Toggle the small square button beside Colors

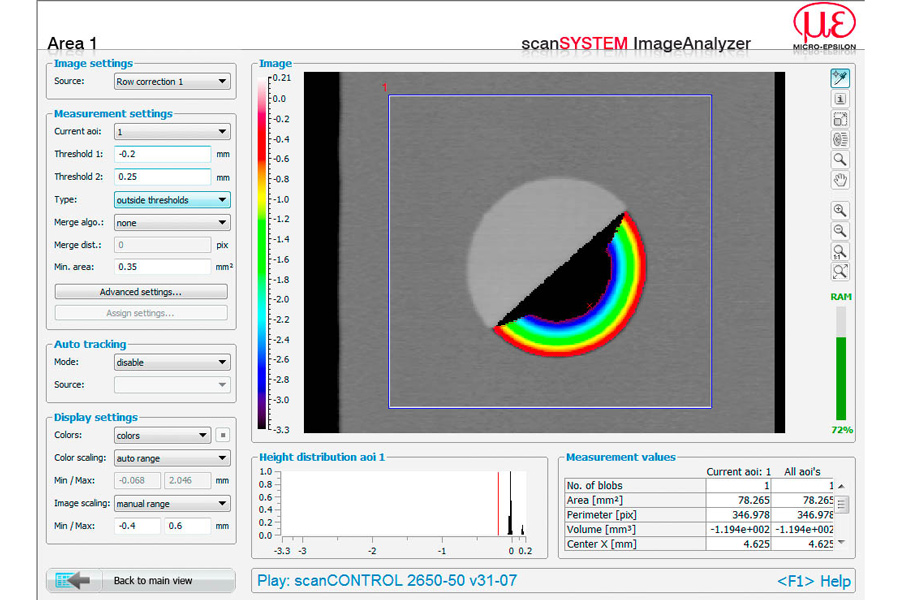(x=224, y=436)
